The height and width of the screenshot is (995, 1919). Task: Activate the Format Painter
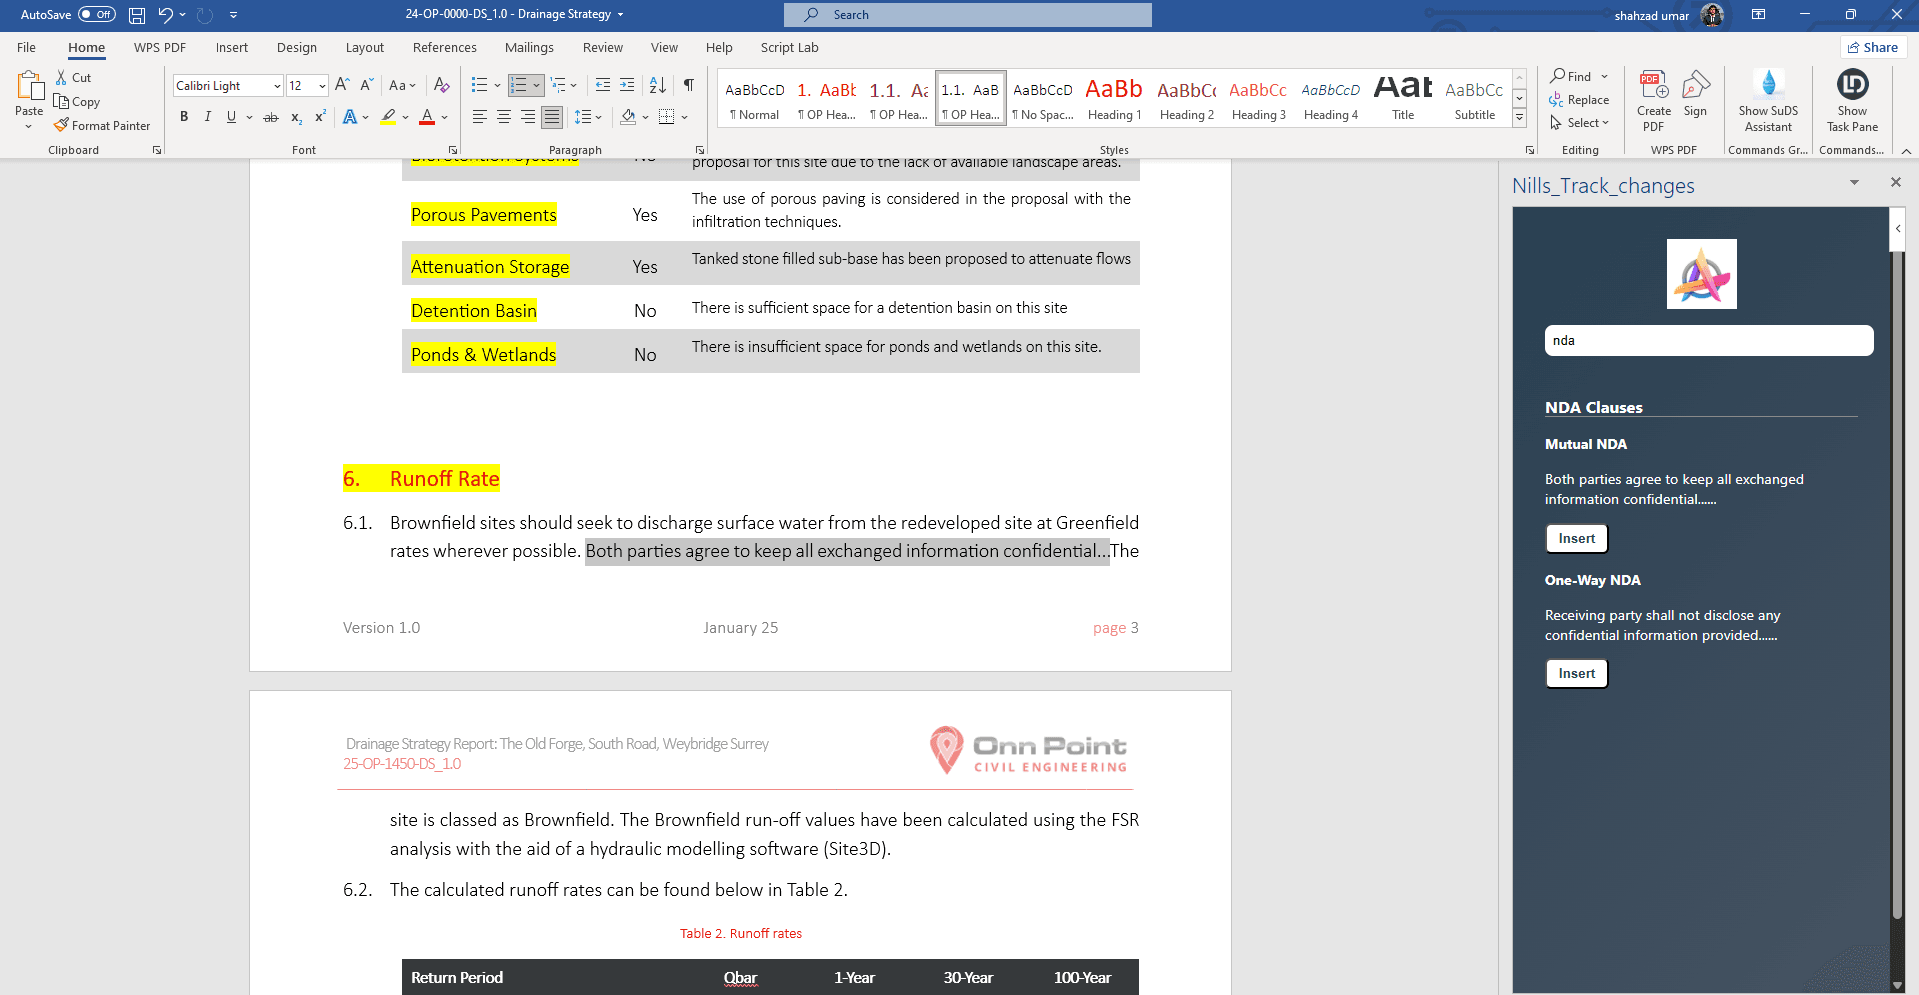pos(102,126)
